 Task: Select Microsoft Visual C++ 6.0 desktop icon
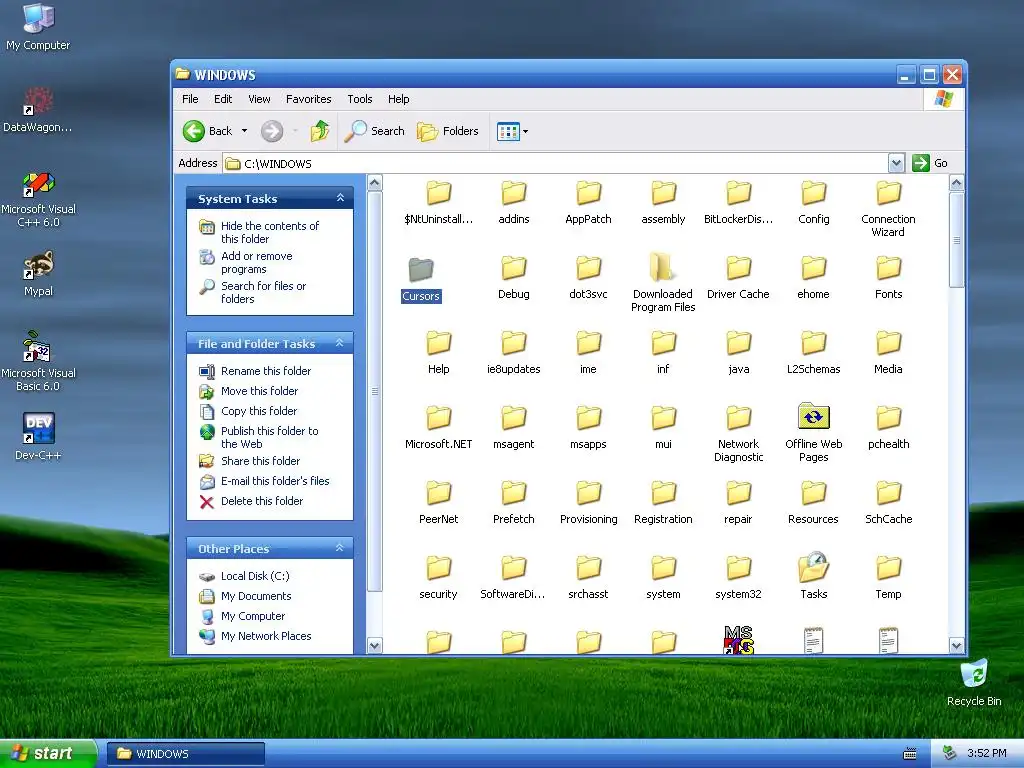[38, 199]
